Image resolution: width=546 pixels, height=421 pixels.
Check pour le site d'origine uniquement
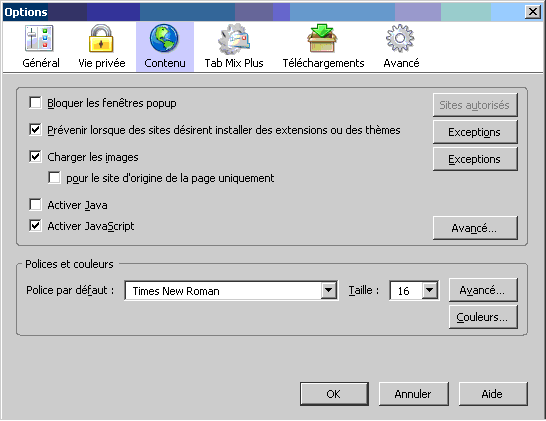(x=54, y=177)
